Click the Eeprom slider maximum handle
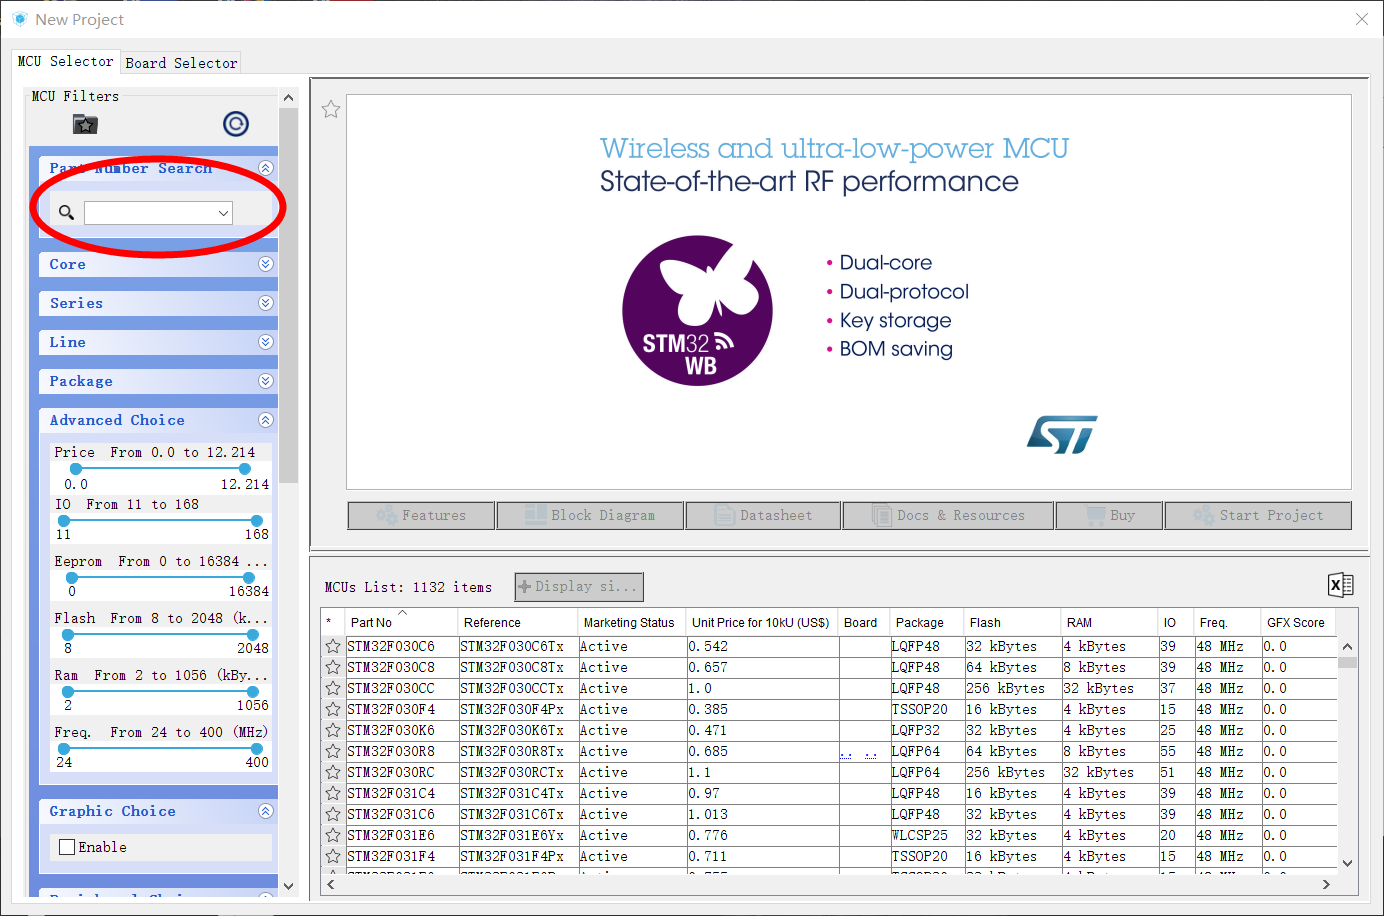 [249, 577]
